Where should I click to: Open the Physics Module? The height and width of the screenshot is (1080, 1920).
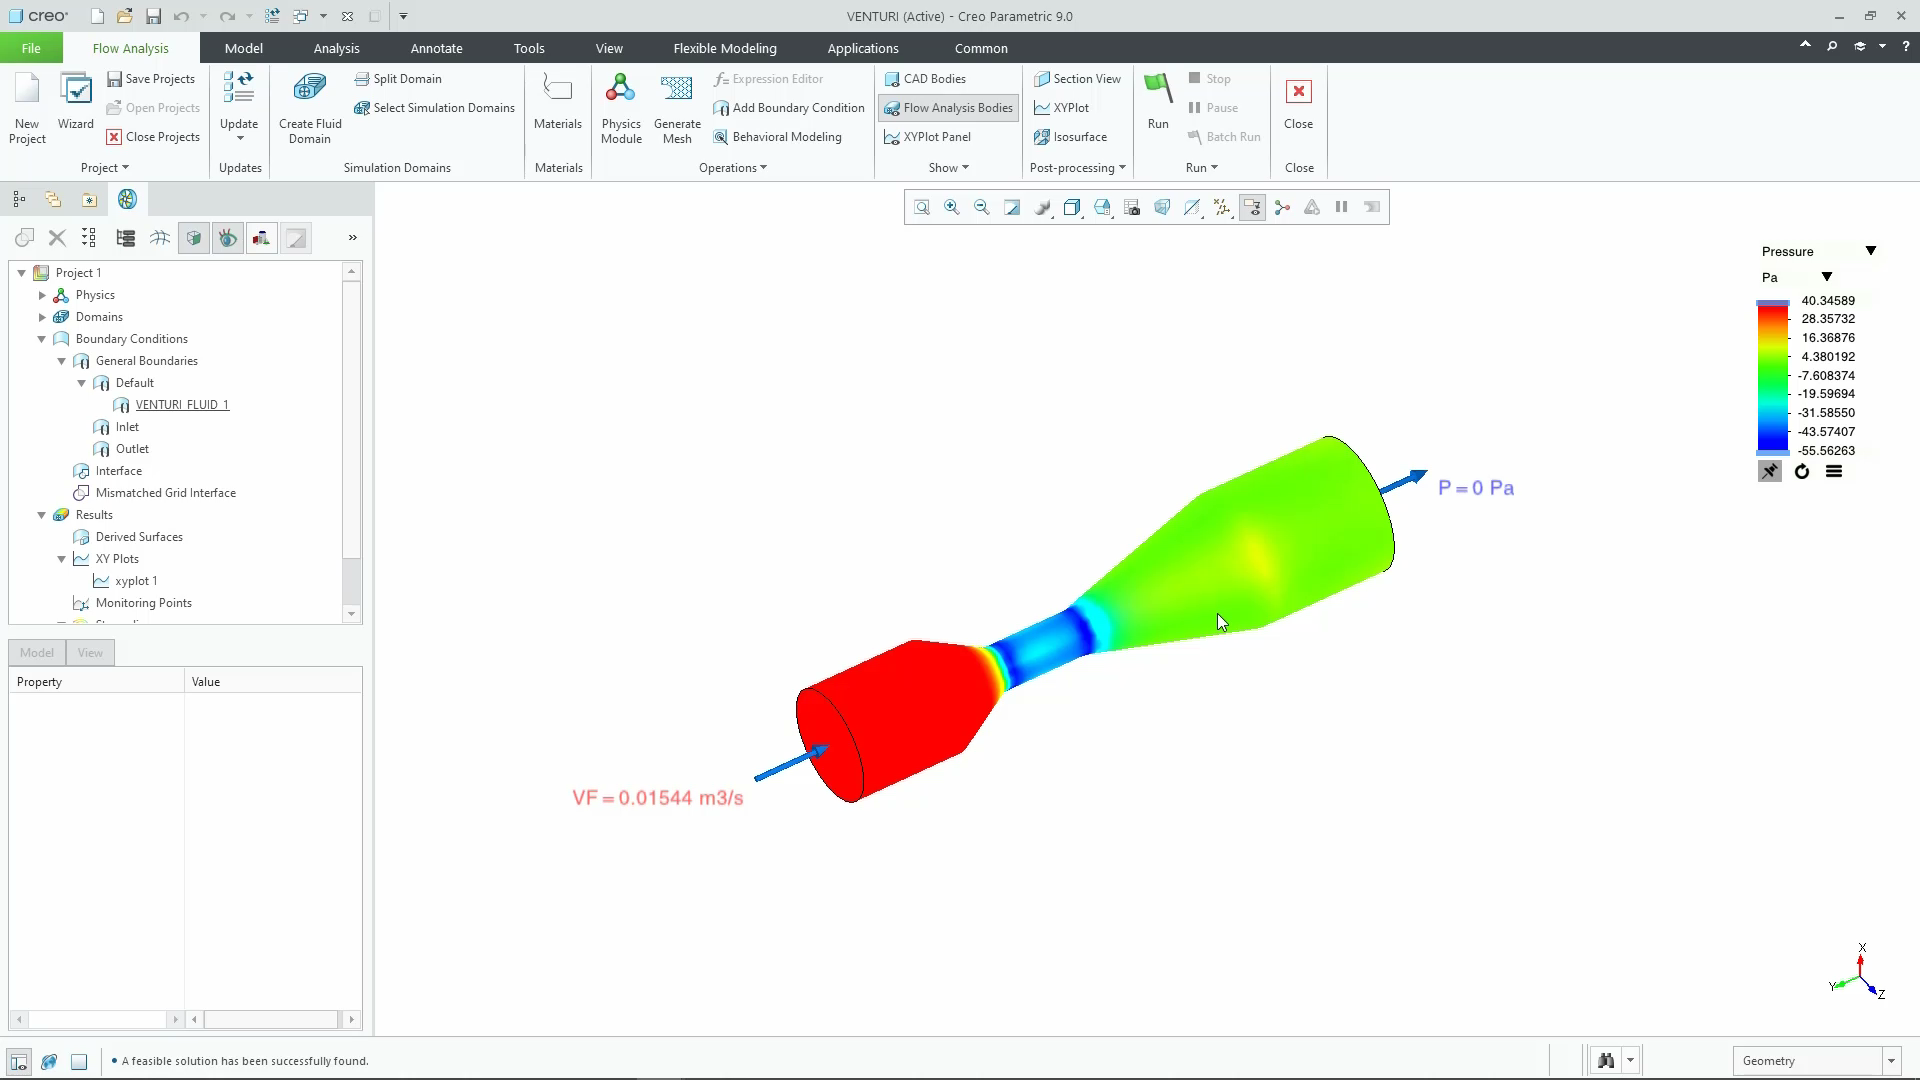tap(621, 107)
